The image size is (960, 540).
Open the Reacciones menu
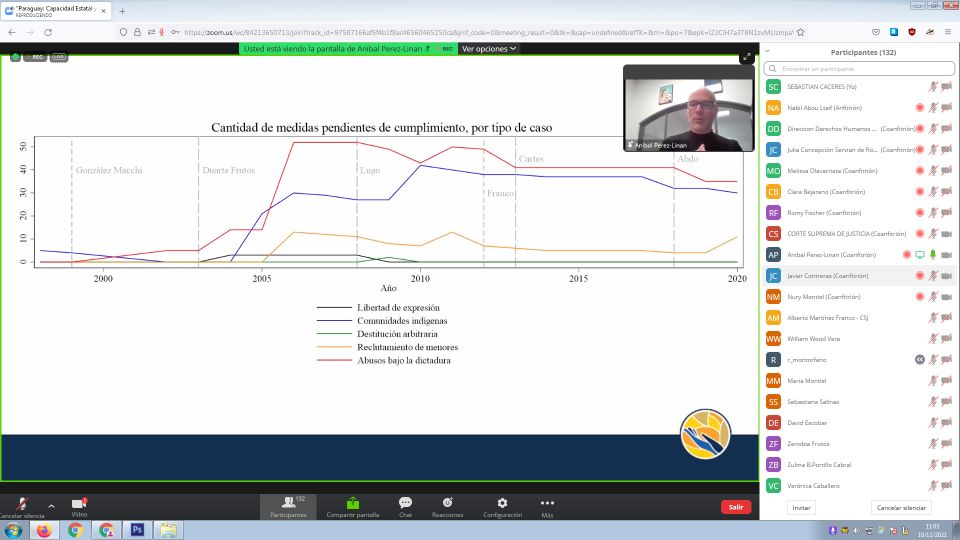tap(448, 507)
